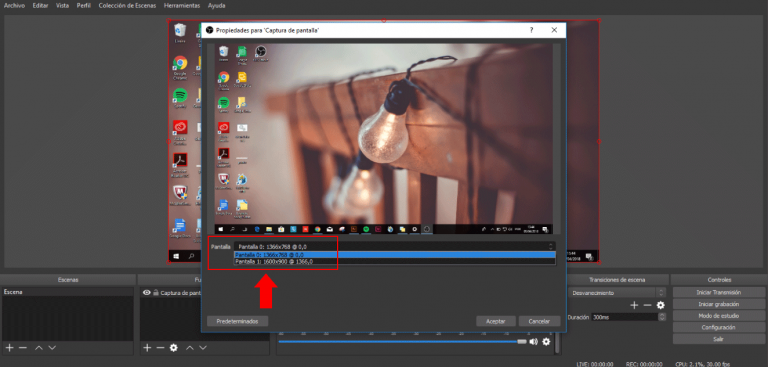Adjust mixer volume slider handle
This screenshot has height=367, width=768.
click(x=522, y=342)
